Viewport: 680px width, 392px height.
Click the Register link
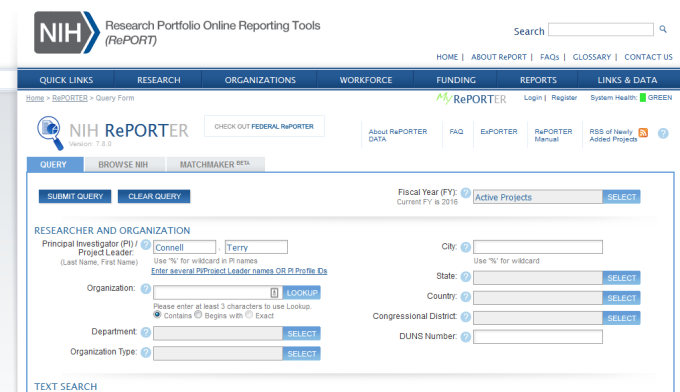(564, 98)
